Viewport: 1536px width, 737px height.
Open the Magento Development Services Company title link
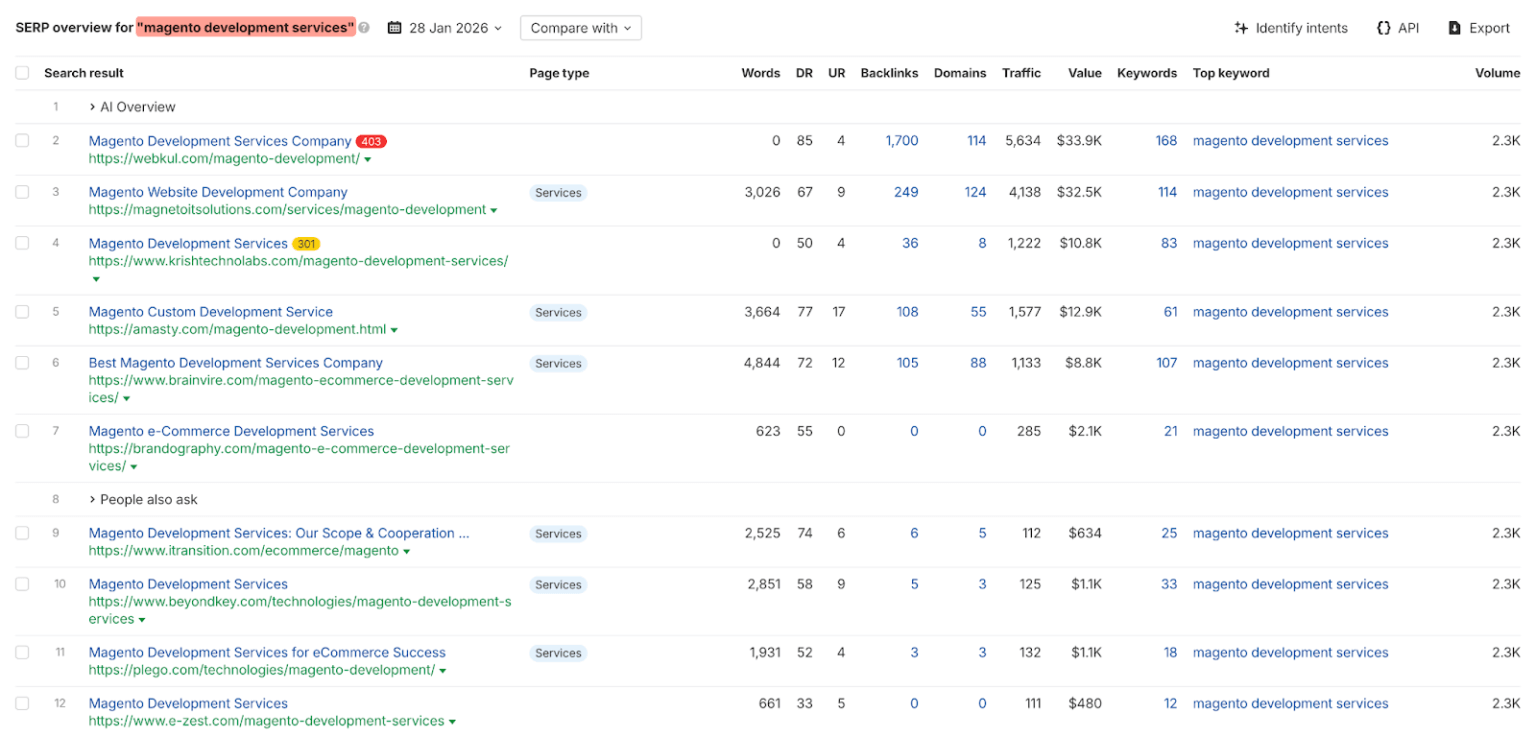click(x=220, y=141)
